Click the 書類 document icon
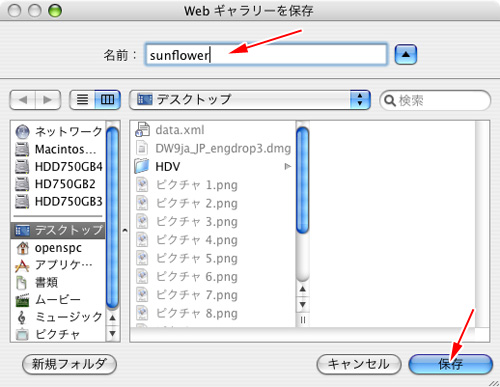The image size is (500, 387). tap(22, 283)
